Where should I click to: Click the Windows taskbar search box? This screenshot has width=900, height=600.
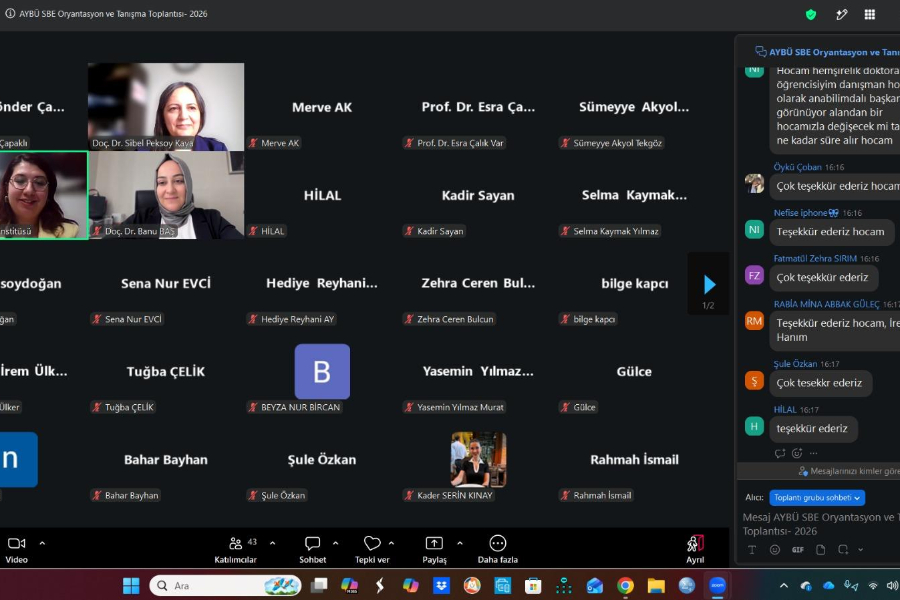point(225,586)
